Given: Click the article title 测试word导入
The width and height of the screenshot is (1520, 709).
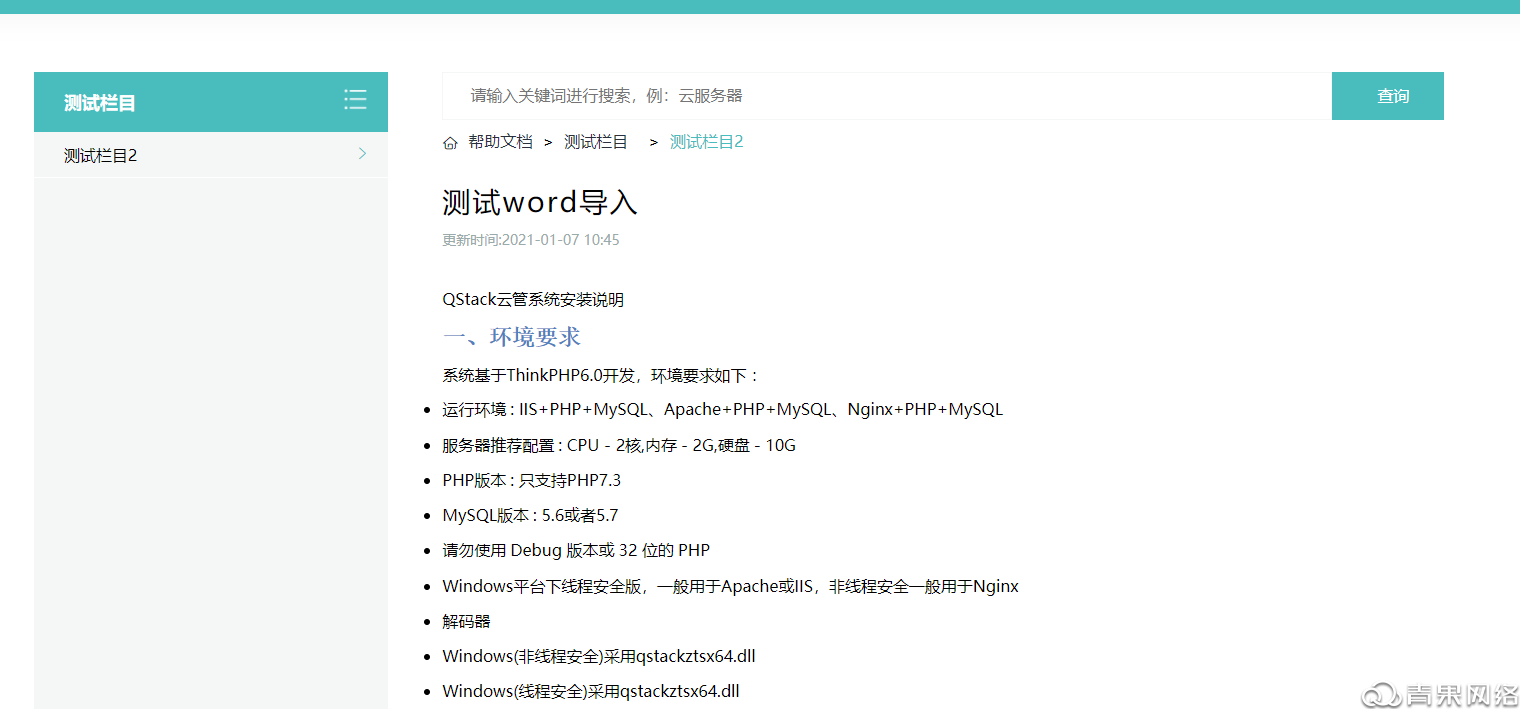Looking at the screenshot, I should click(x=540, y=203).
